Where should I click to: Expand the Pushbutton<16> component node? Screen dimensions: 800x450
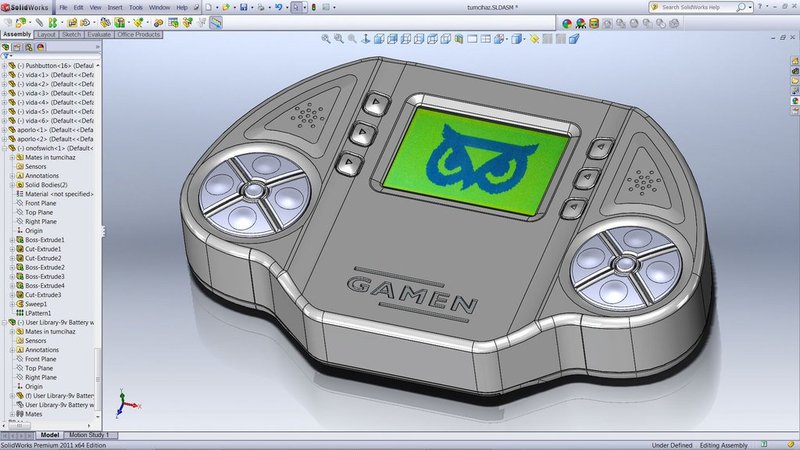pyautogui.click(x=5, y=66)
